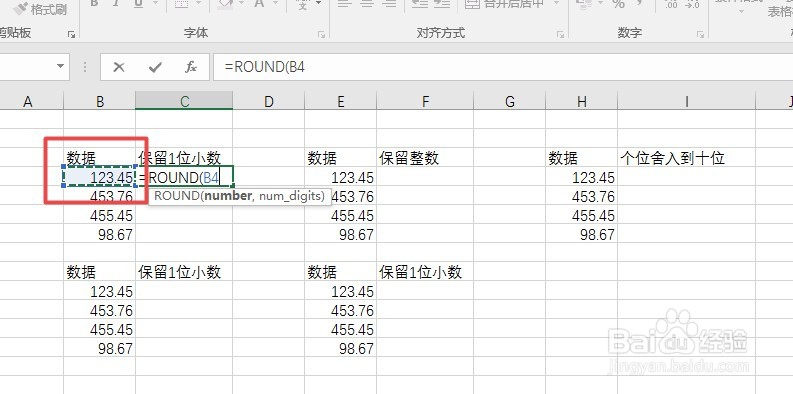The image size is (793, 394).
Task: Decrease the cell indent
Action: tap(419, 4)
